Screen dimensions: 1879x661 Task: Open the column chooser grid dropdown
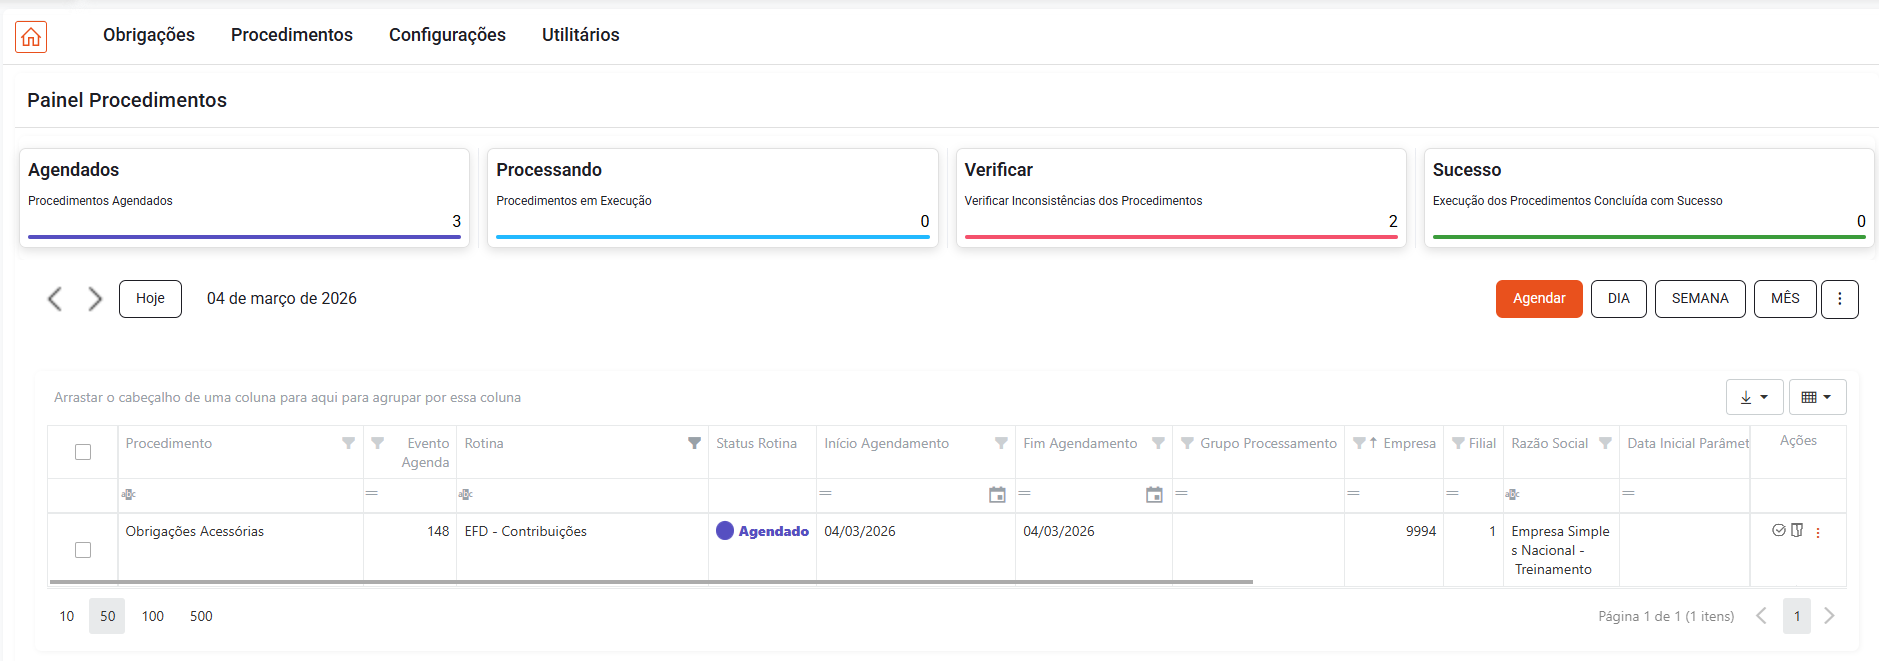(1816, 397)
